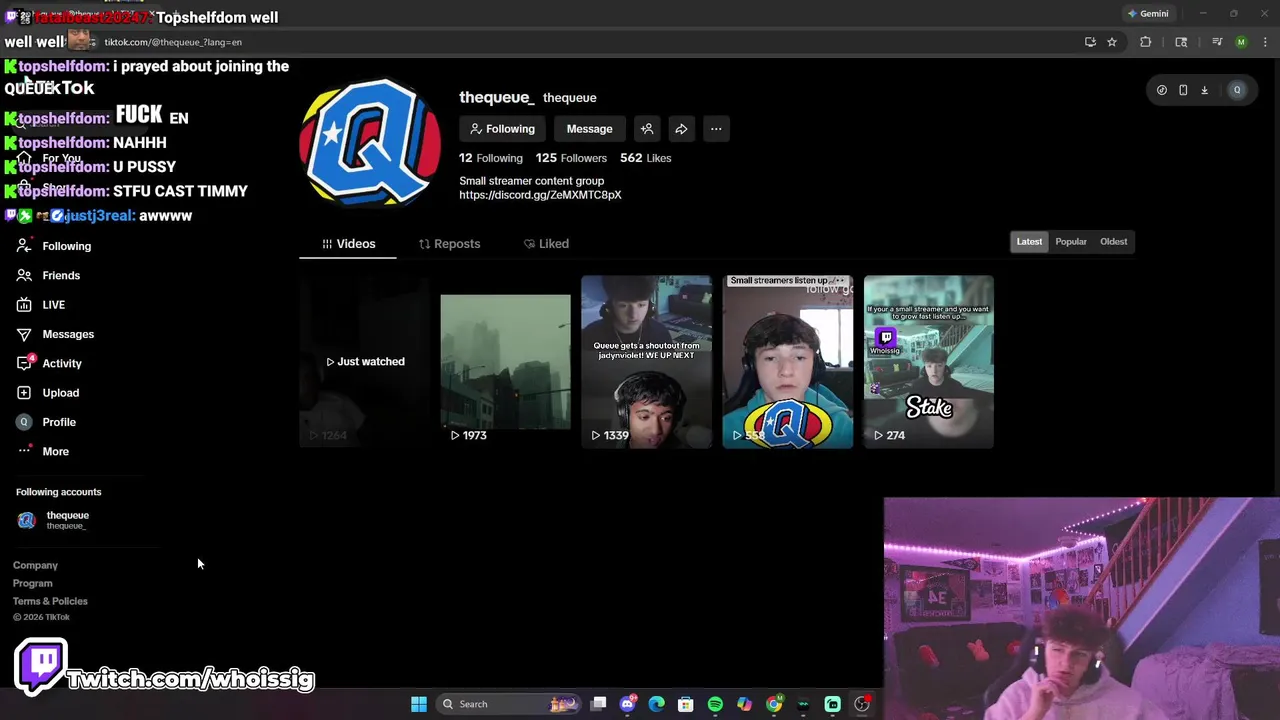Image resolution: width=1280 pixels, height=720 pixels.
Task: Open LIVE in the sidebar
Action: (53, 305)
